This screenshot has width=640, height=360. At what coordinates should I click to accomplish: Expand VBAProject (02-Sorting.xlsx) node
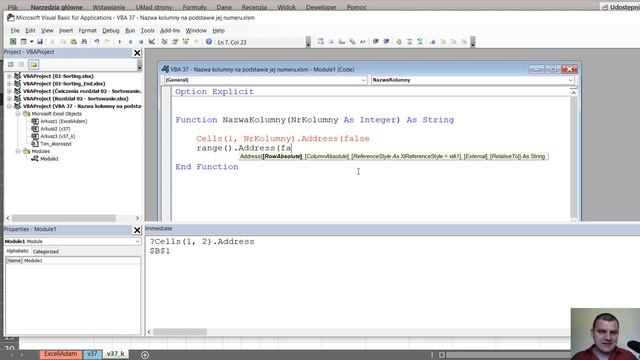pos(9,76)
